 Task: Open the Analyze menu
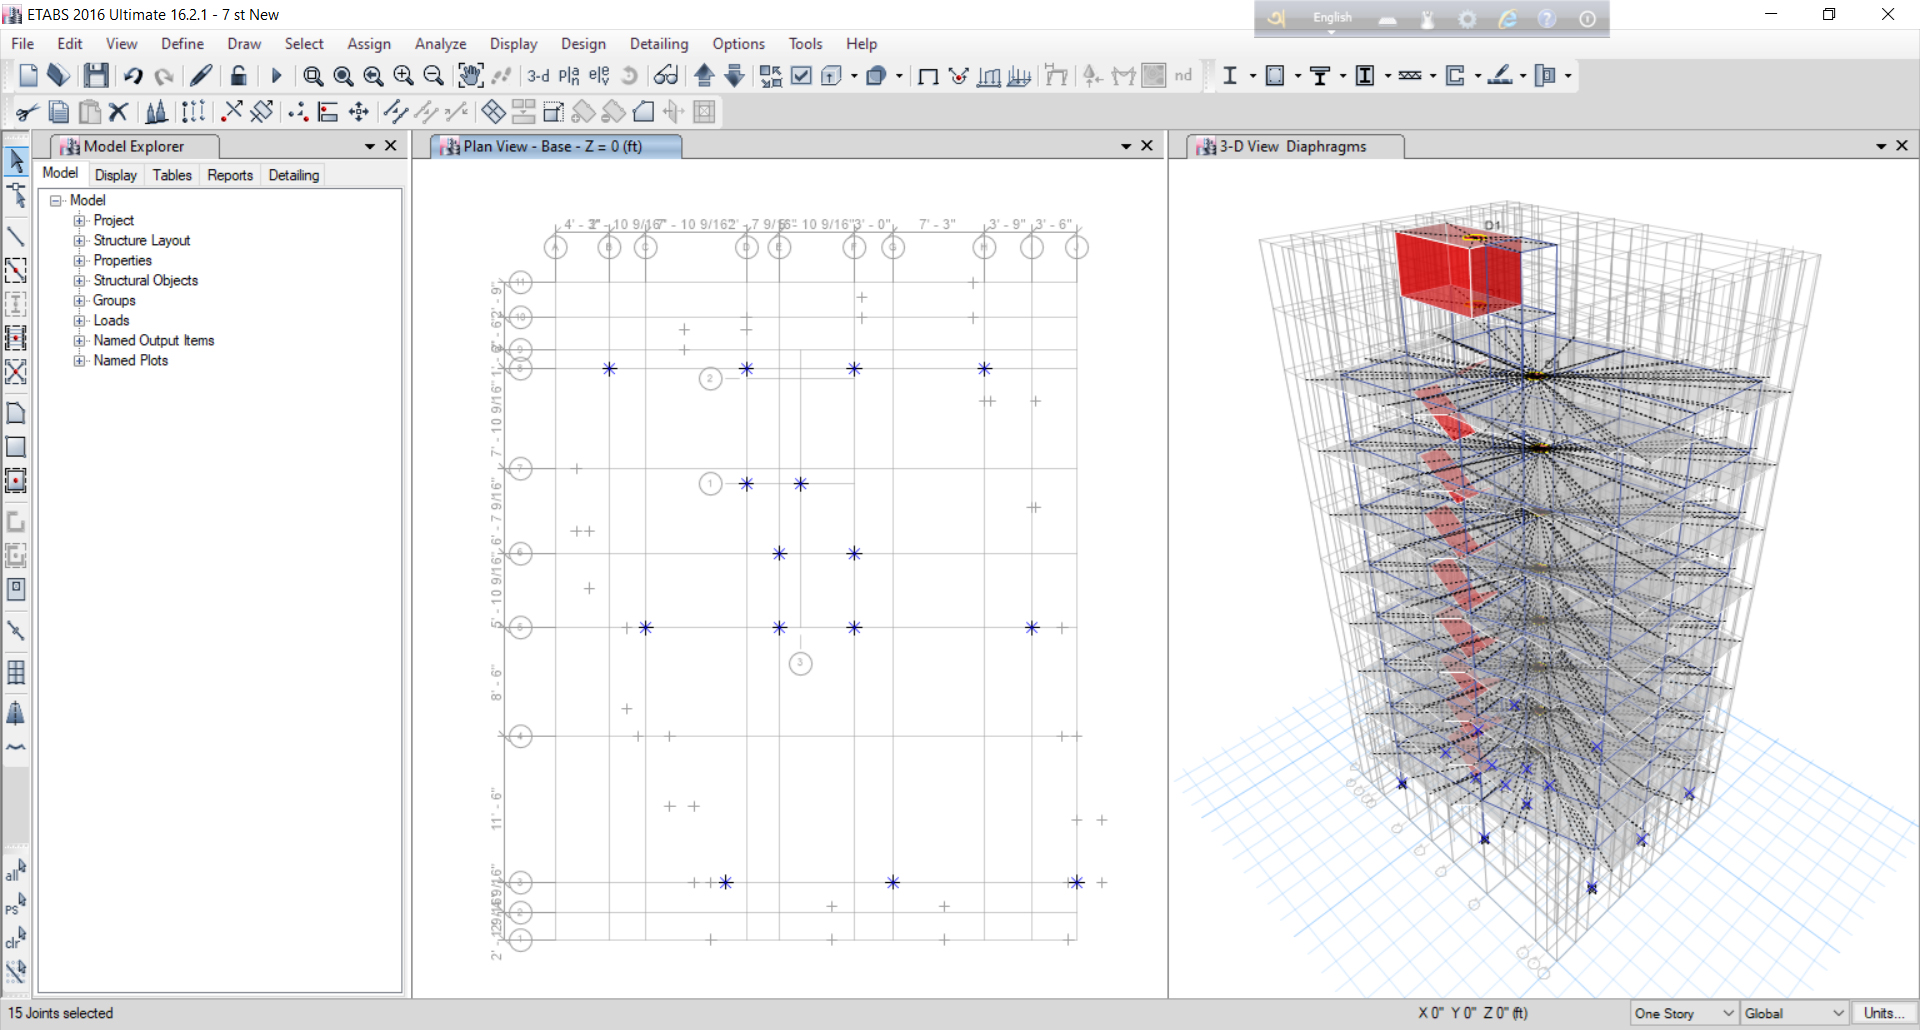440,44
